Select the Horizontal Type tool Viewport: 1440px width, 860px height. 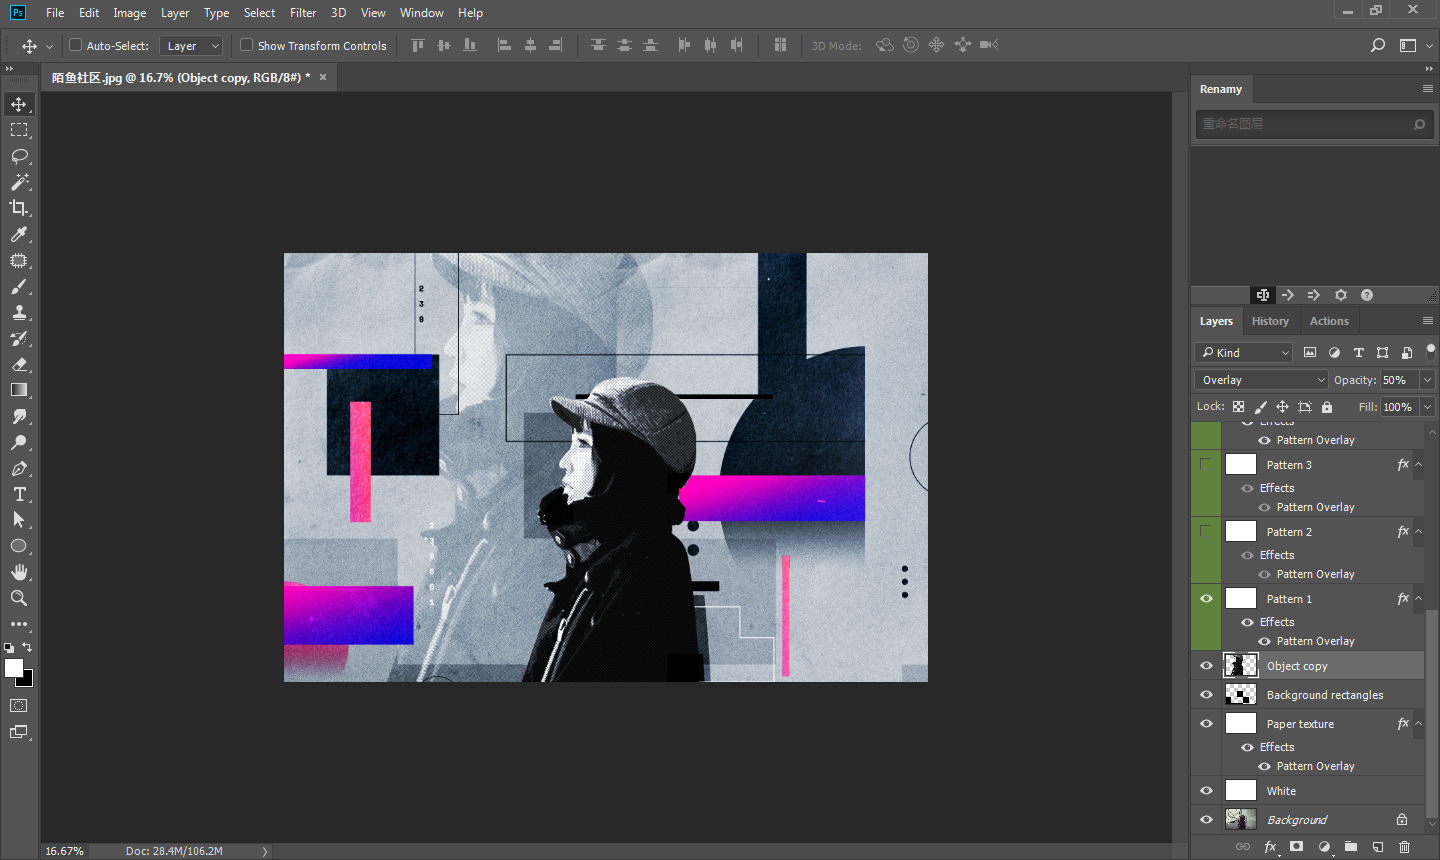point(19,494)
